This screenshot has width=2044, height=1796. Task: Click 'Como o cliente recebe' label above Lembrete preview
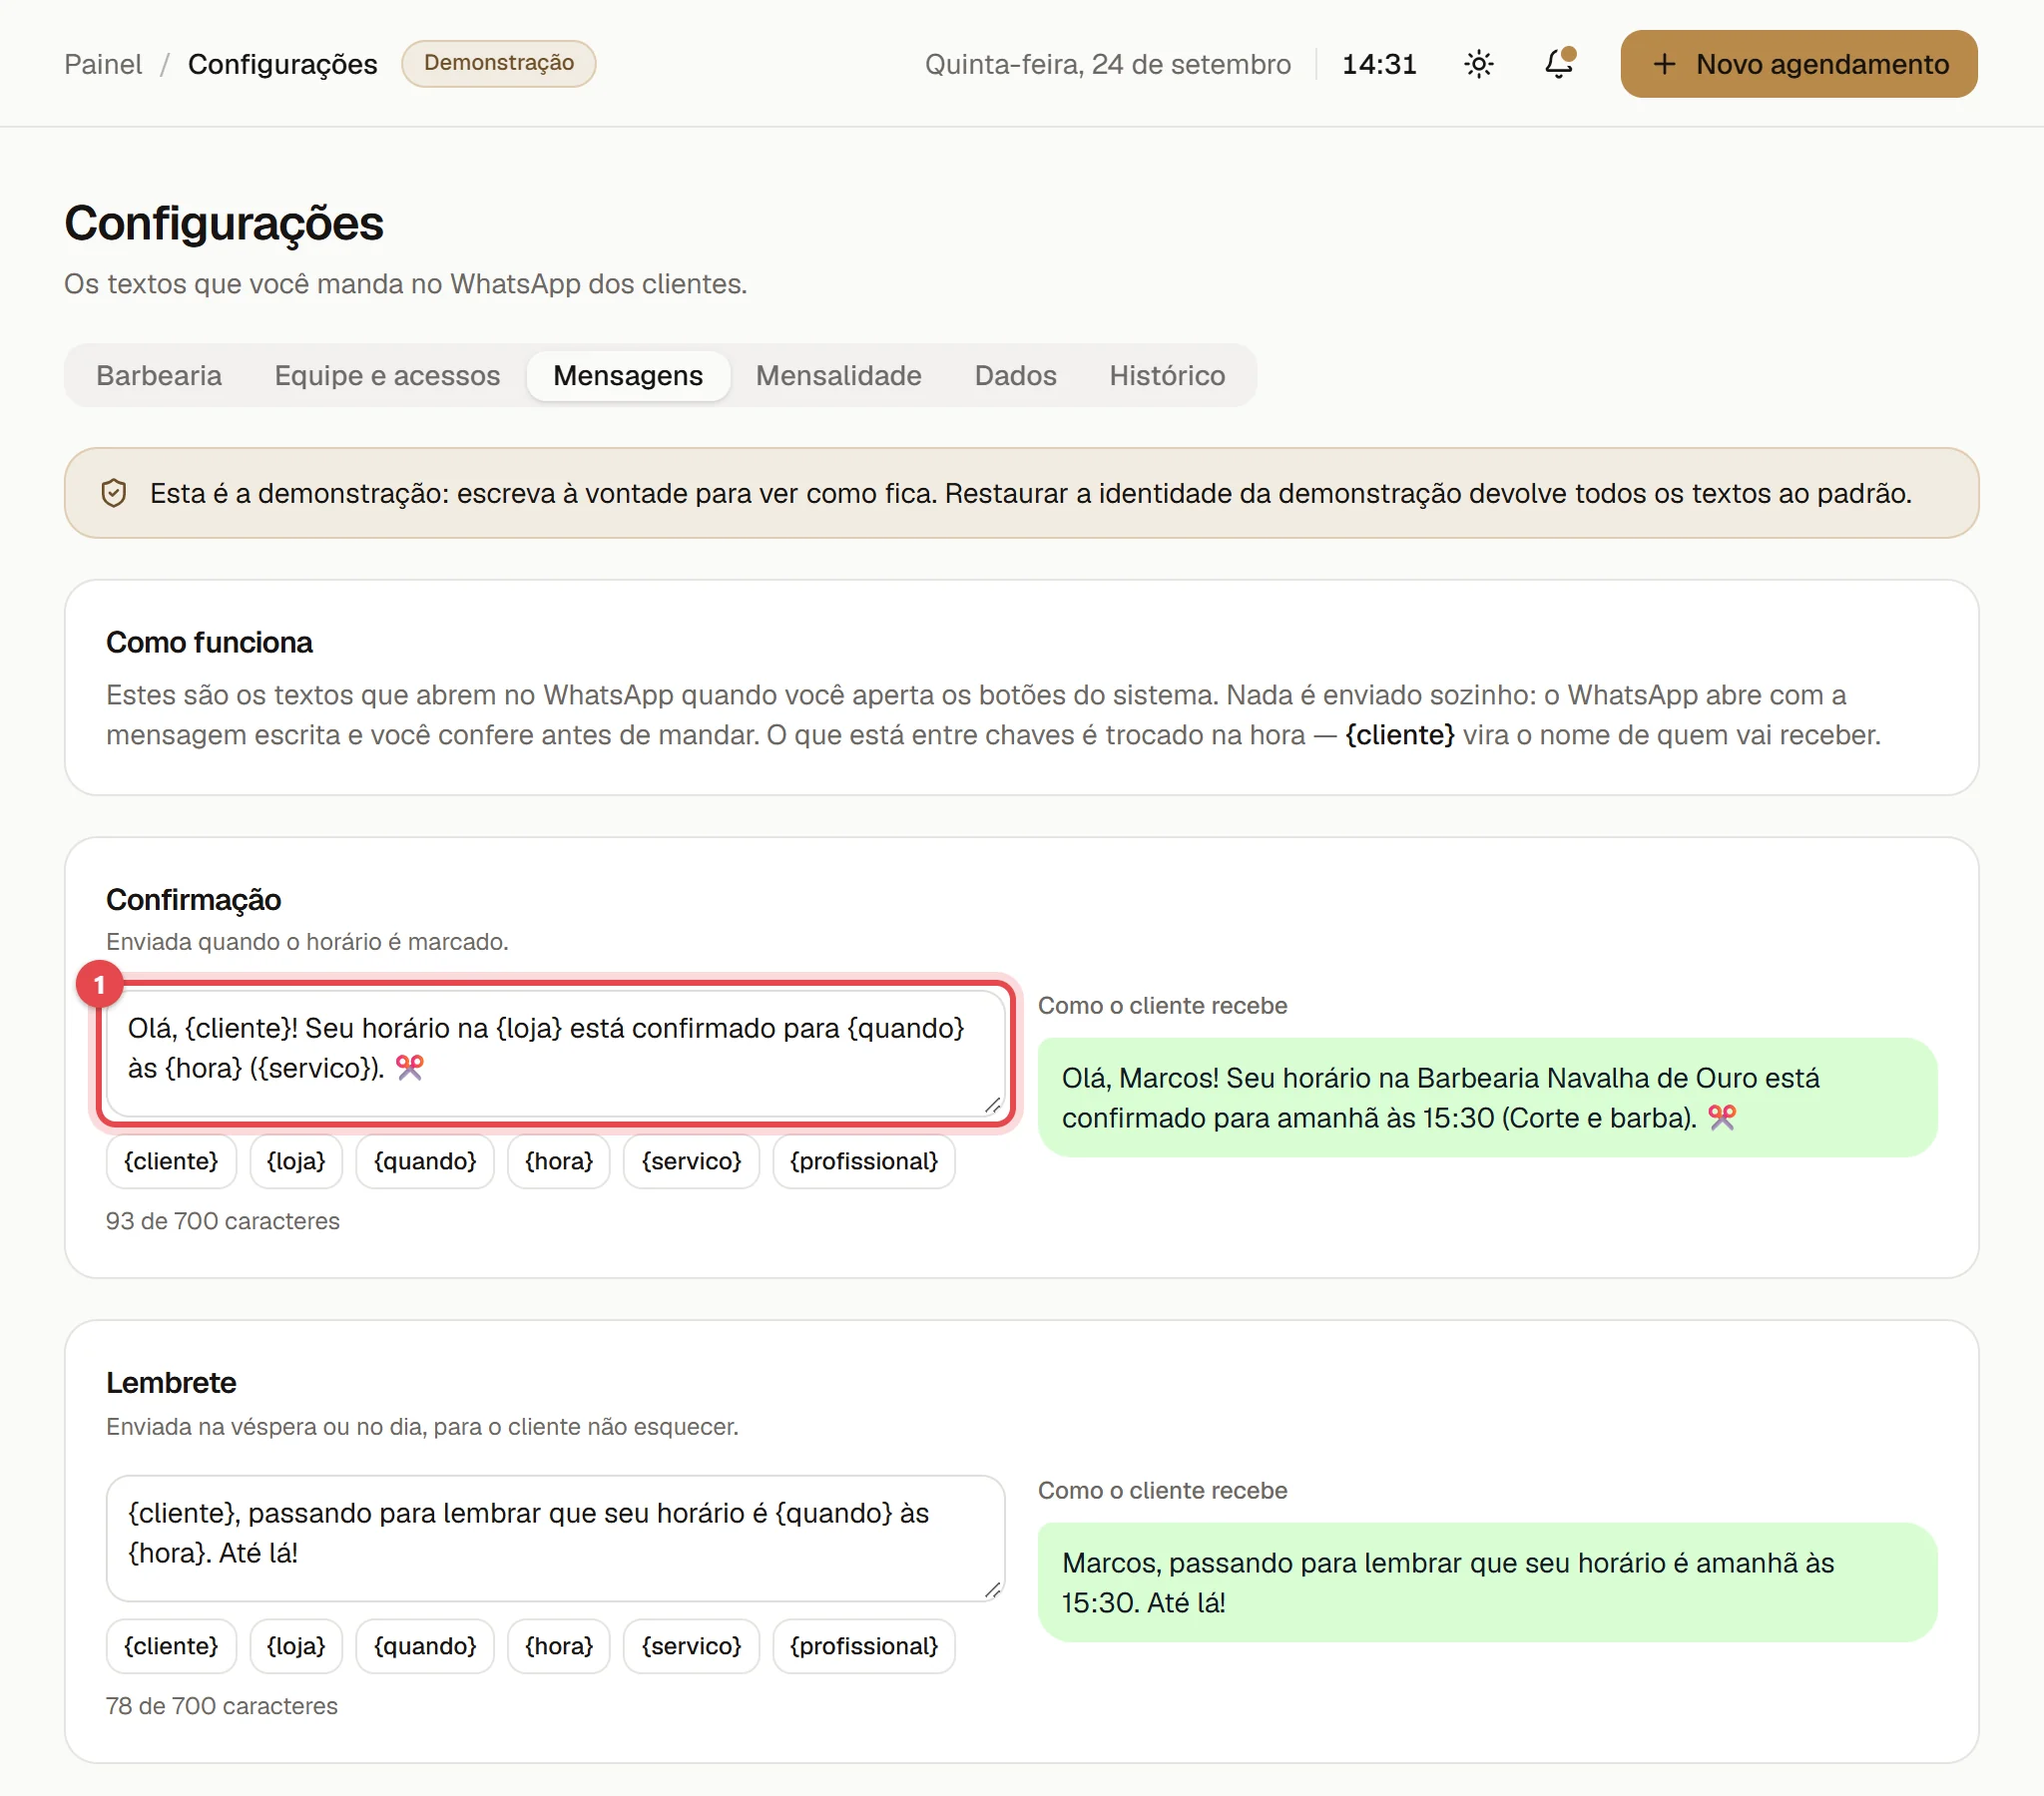click(x=1162, y=1490)
